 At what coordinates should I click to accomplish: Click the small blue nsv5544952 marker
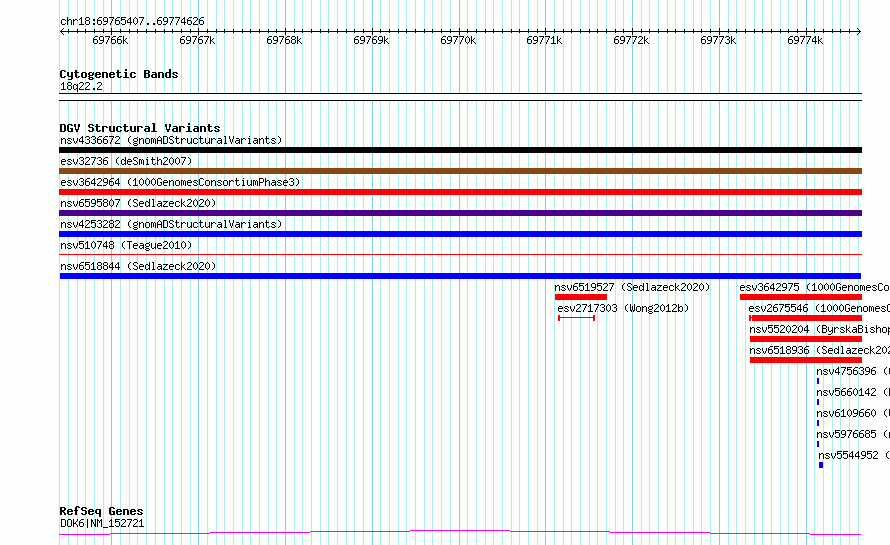[821, 465]
